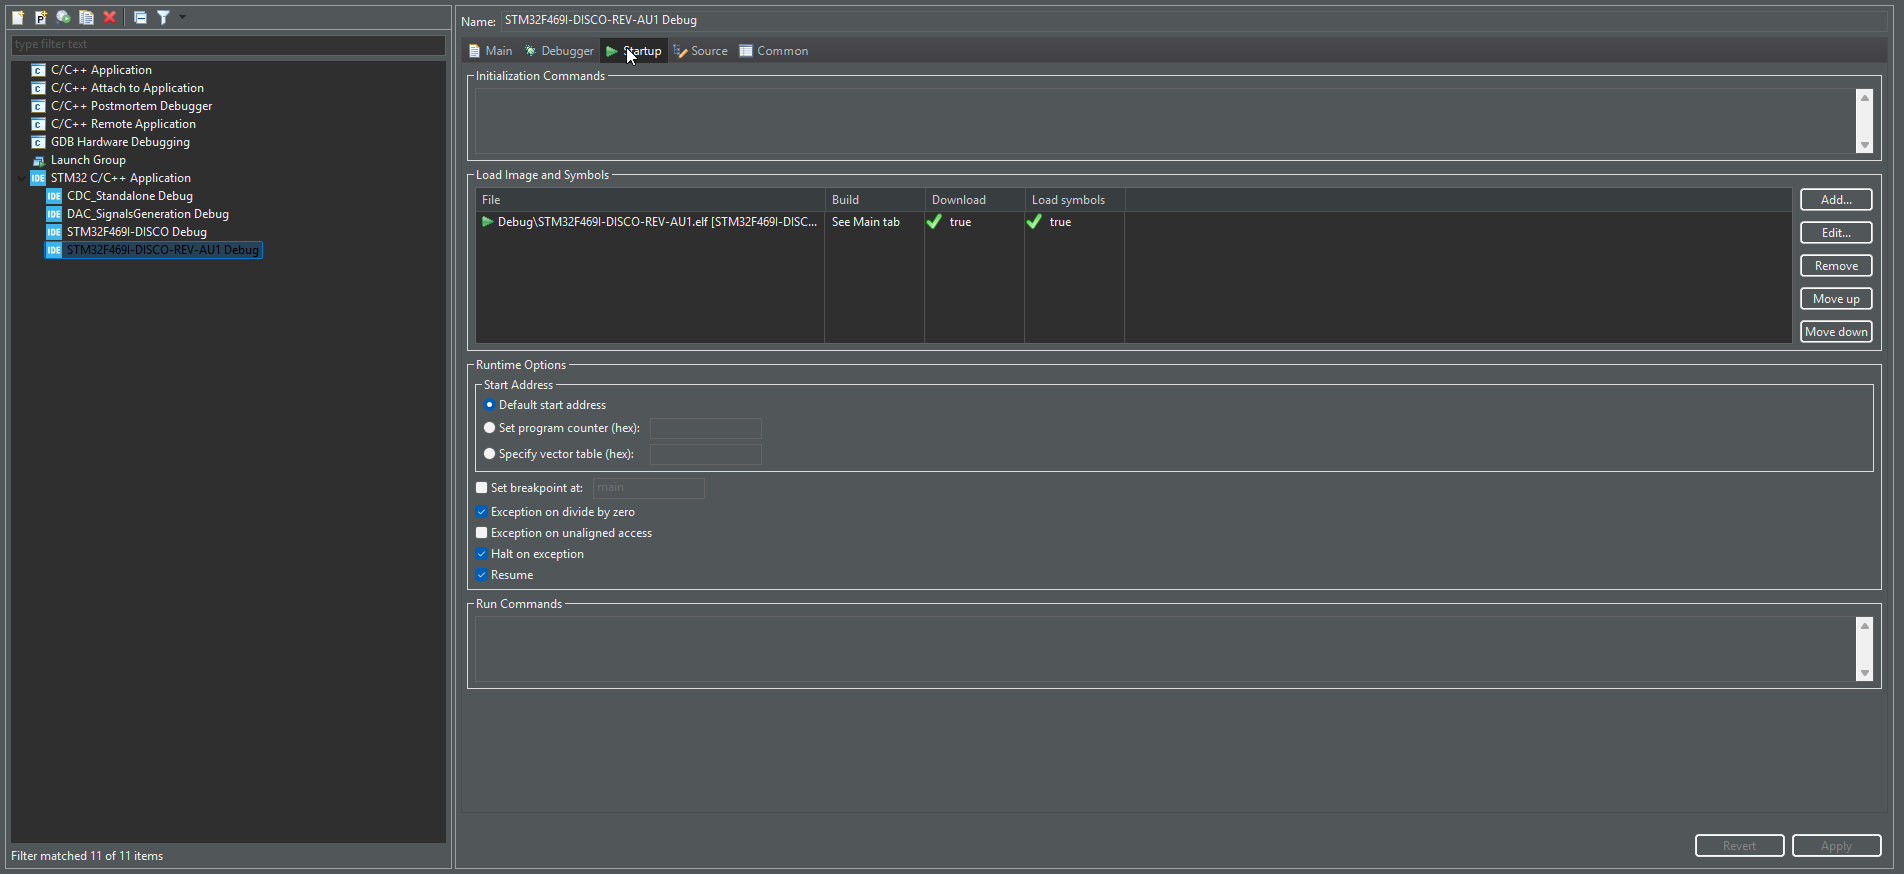
Task: Switch to the Debugger tab
Action: tap(559, 51)
